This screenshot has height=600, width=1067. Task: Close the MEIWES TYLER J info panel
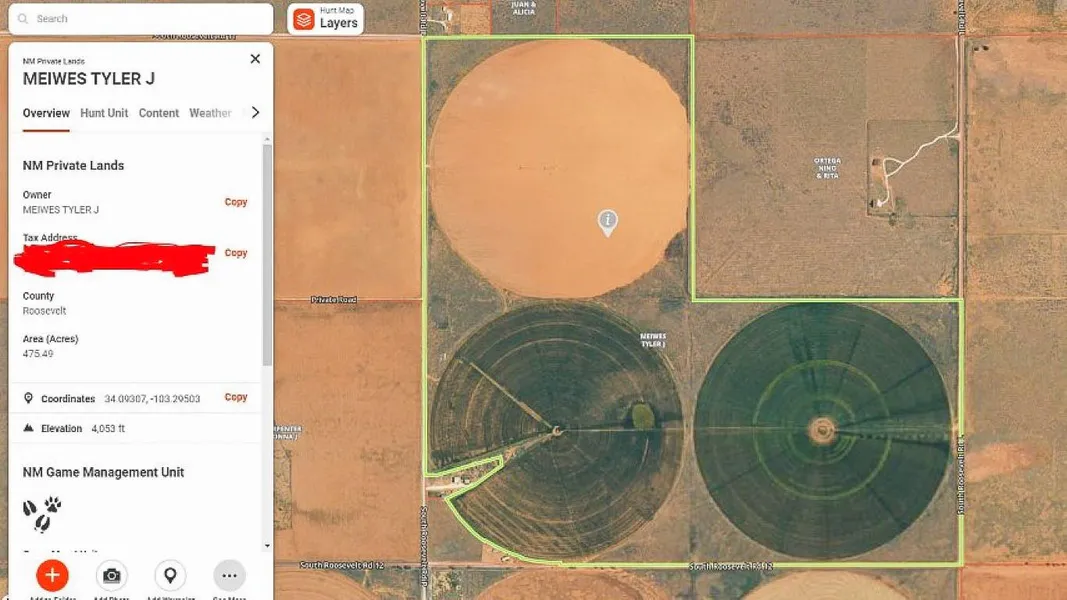click(255, 59)
